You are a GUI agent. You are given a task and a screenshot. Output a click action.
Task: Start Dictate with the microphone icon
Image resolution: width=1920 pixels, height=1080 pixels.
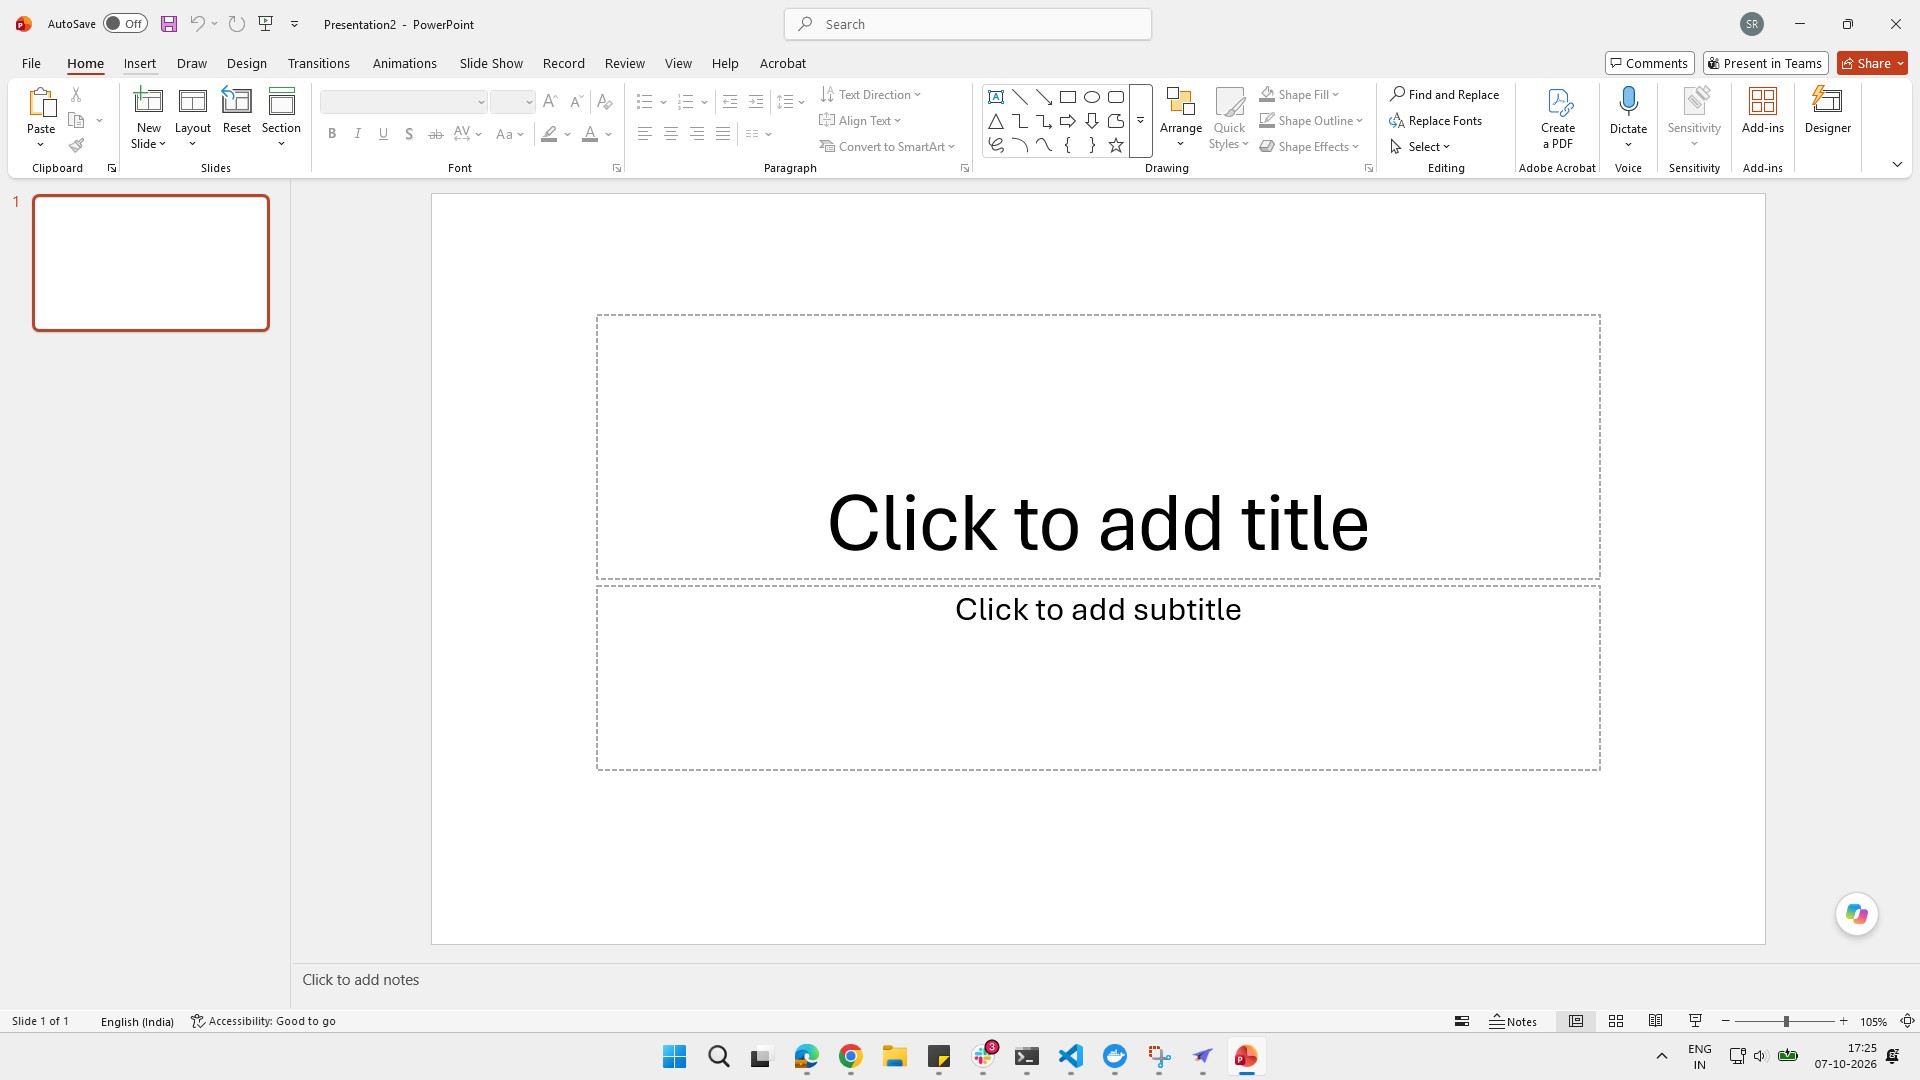(x=1628, y=101)
